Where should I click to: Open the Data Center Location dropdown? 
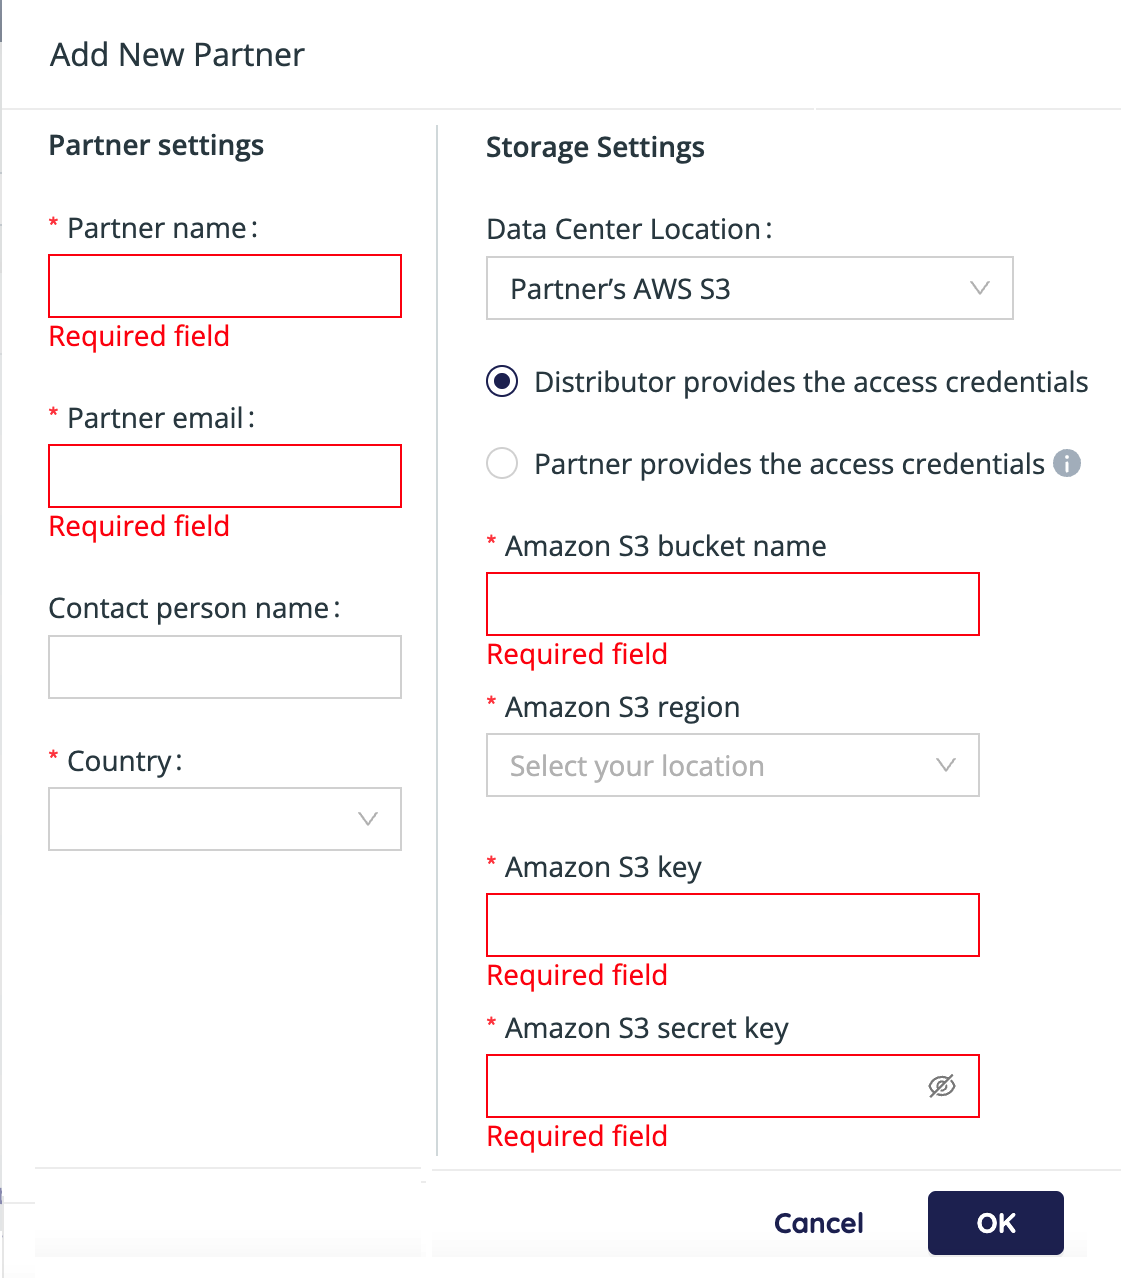click(x=750, y=288)
